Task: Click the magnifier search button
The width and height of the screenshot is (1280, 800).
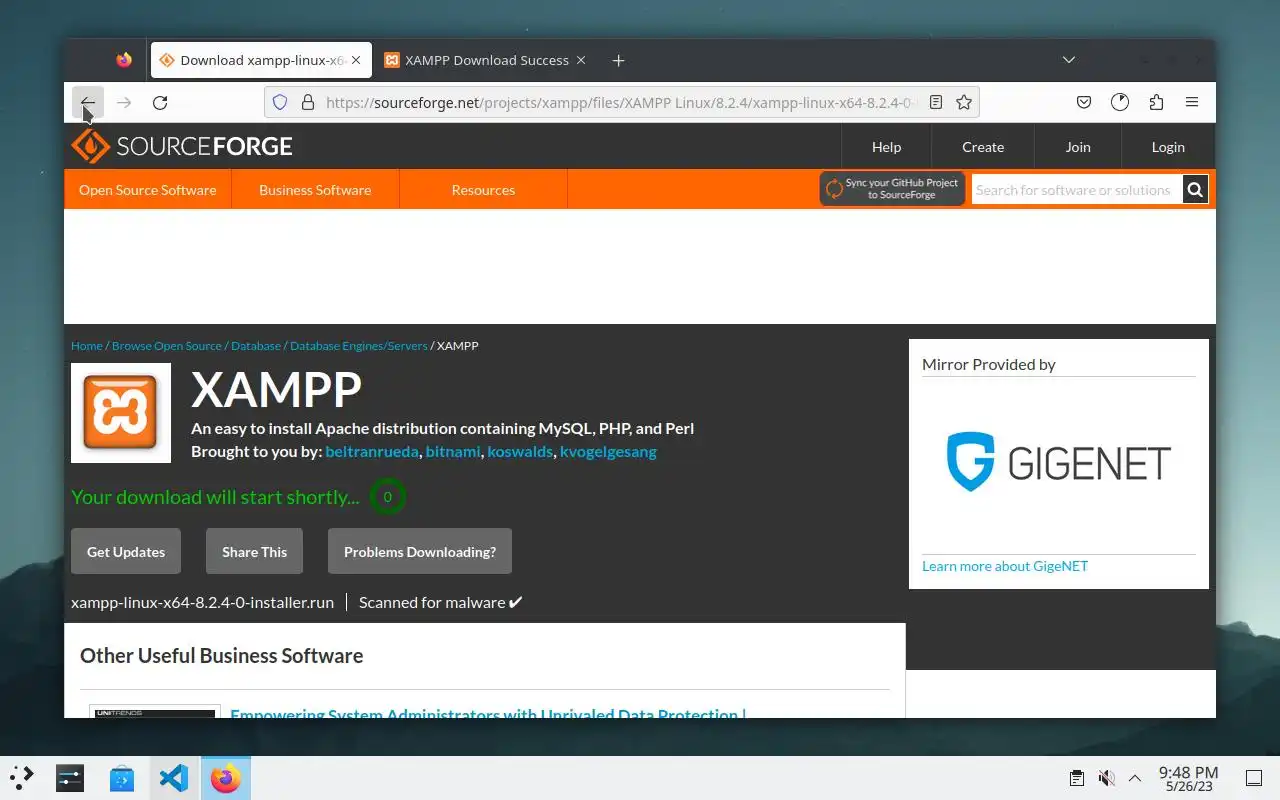Action: (1195, 189)
